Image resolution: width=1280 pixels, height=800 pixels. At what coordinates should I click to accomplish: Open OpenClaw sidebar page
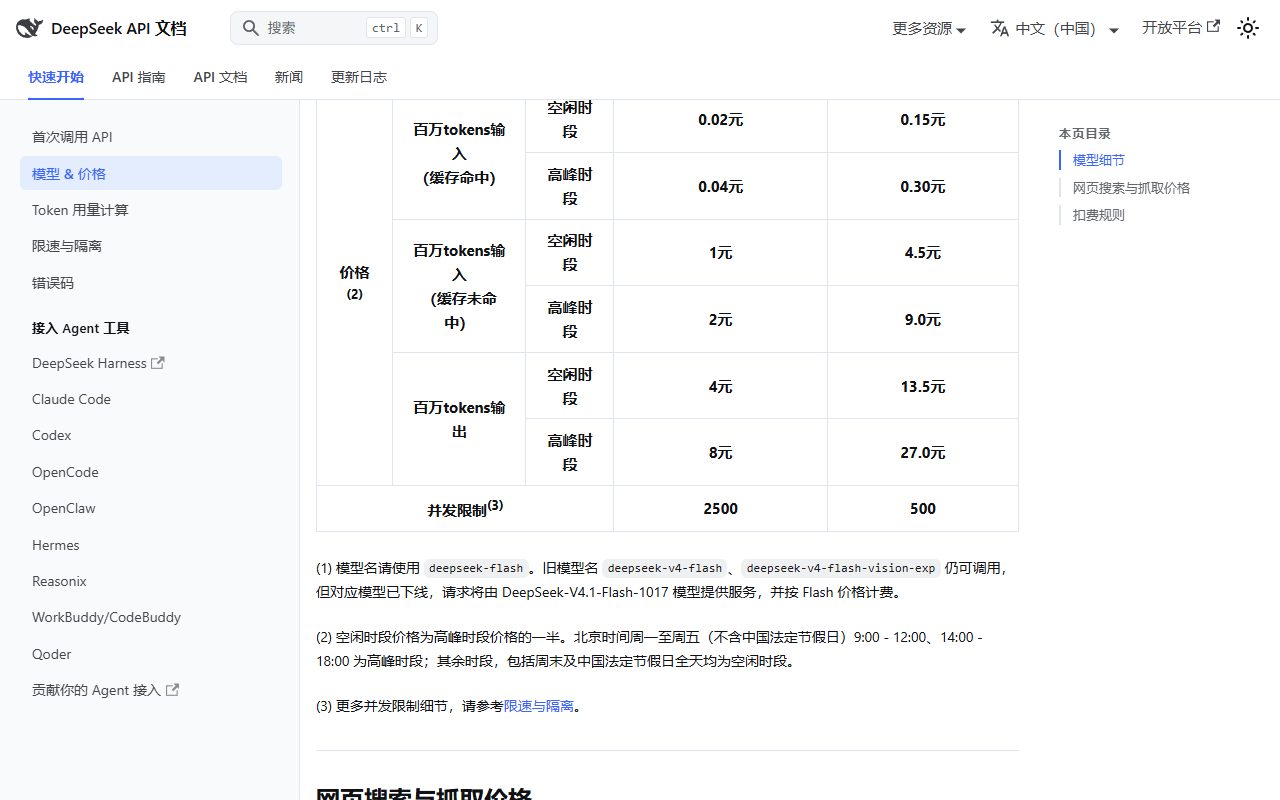tap(151, 508)
